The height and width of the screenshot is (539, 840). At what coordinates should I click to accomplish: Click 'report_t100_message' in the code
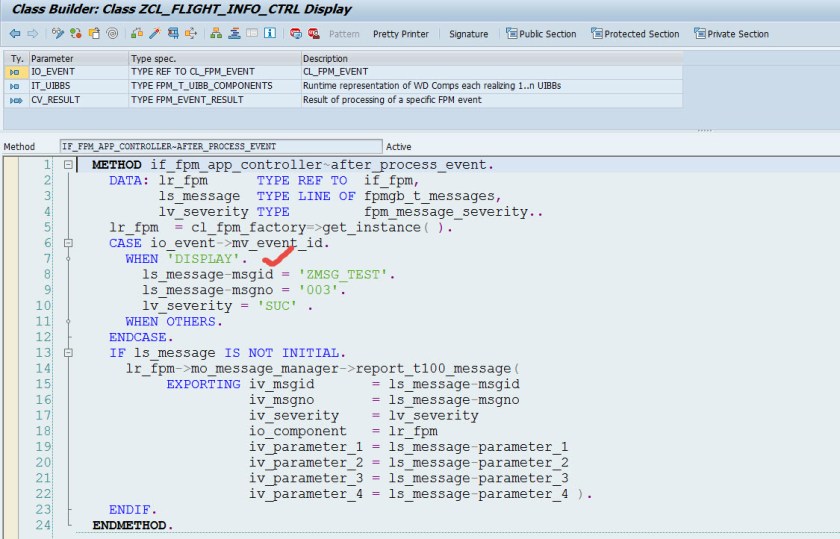pos(433,369)
